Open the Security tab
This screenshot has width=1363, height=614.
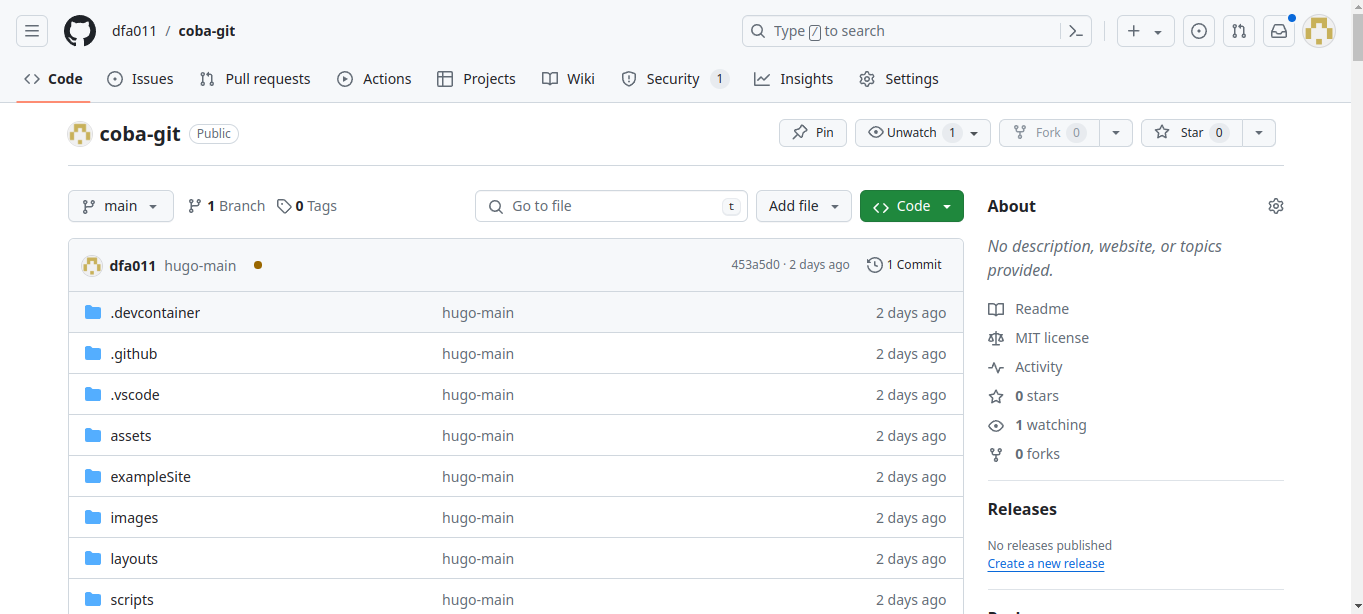(x=675, y=79)
